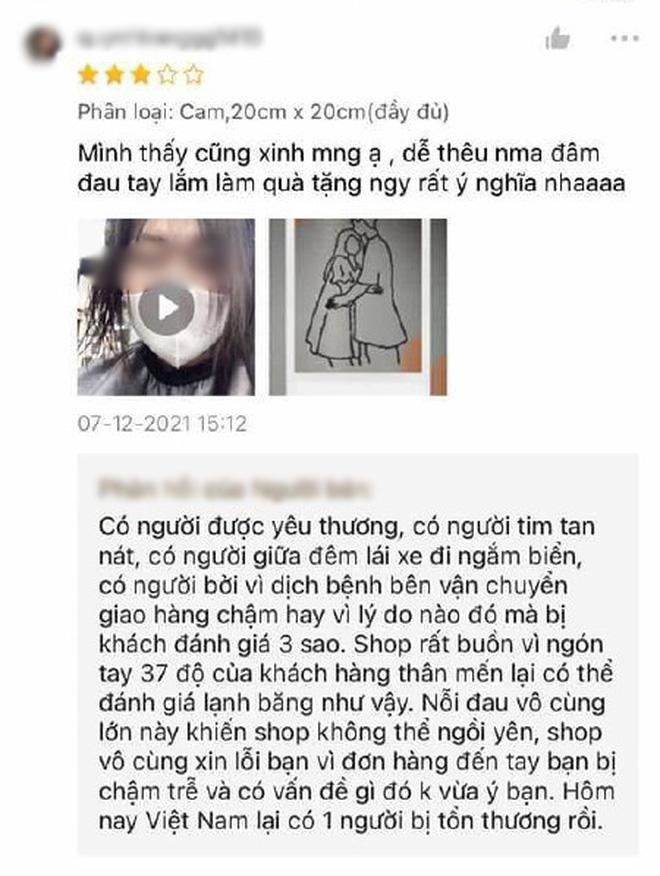Click the first filled yellow star
Viewport: 660px width, 876px height.
pos(88,74)
